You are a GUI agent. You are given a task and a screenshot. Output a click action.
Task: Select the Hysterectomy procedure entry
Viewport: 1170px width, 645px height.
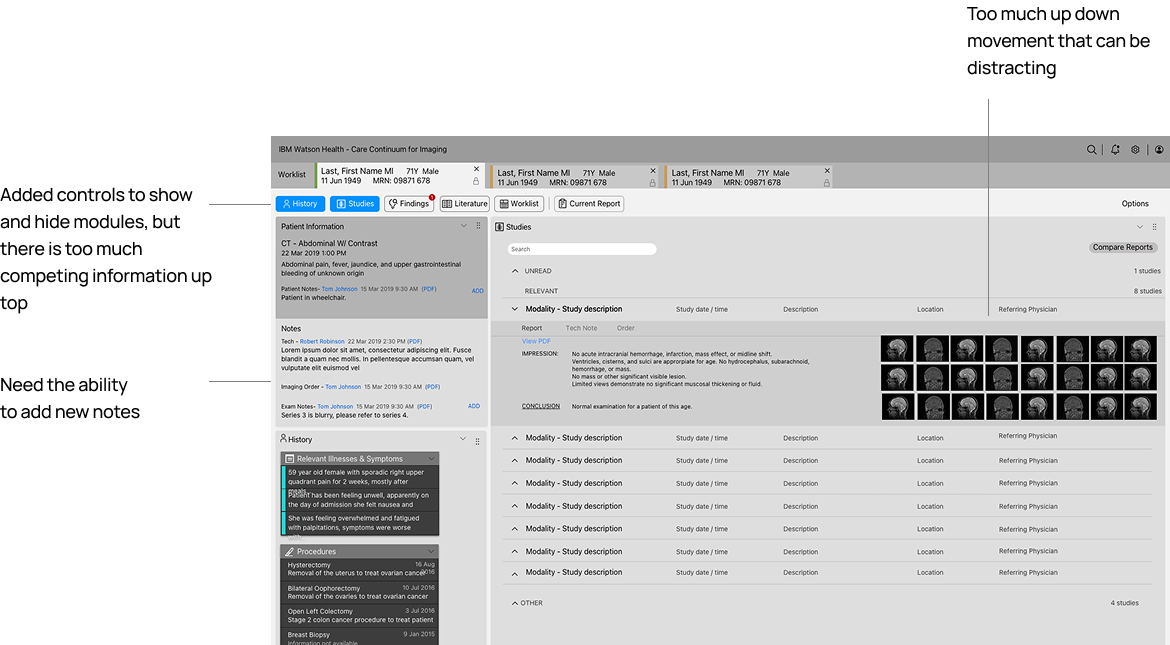pos(360,569)
